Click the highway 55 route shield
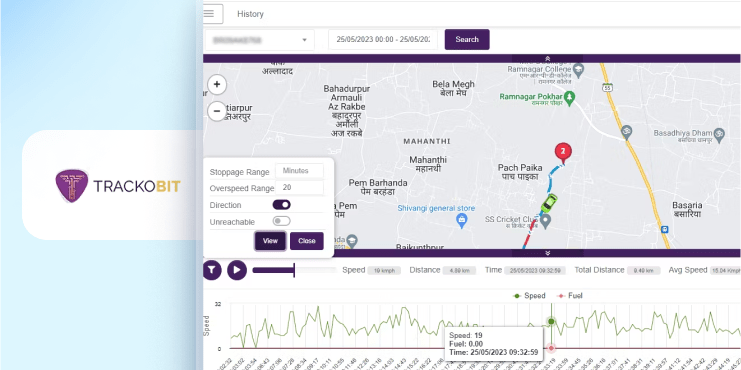741x370 pixels. coord(608,87)
